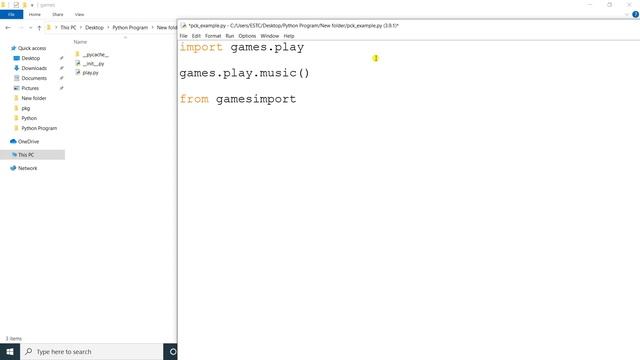This screenshot has width=640, height=360.
Task: Click the taskbar search box
Action: (91, 351)
